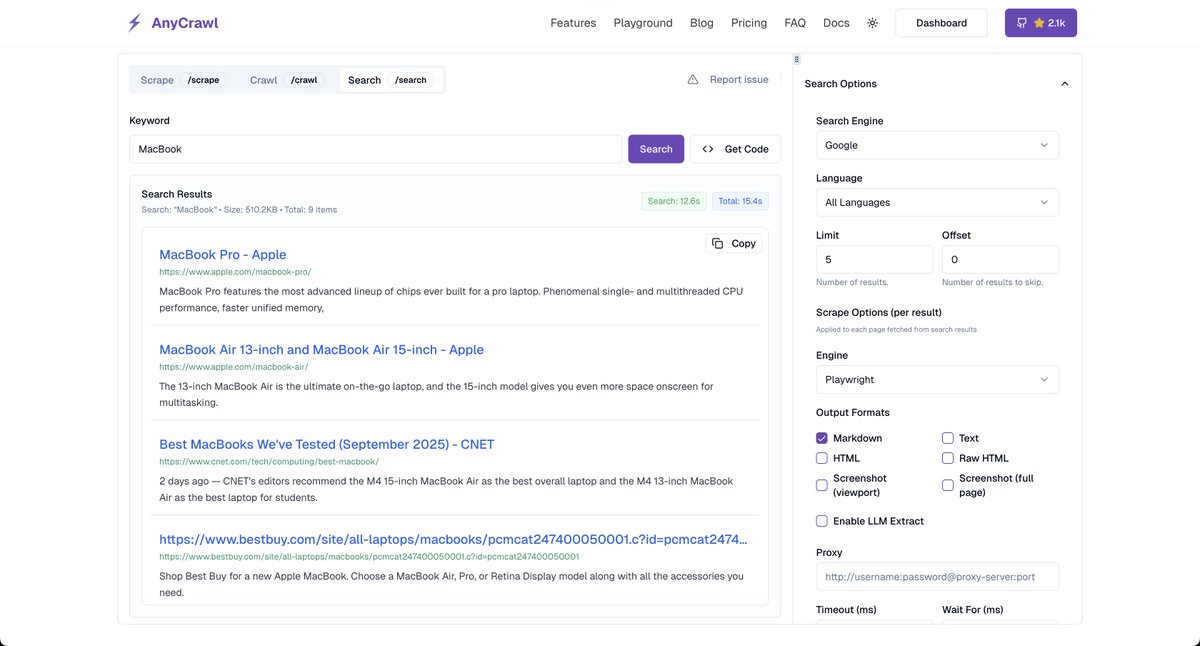The height and width of the screenshot is (646, 1200).
Task: Go to Playground in the top navigation
Action: 643,23
